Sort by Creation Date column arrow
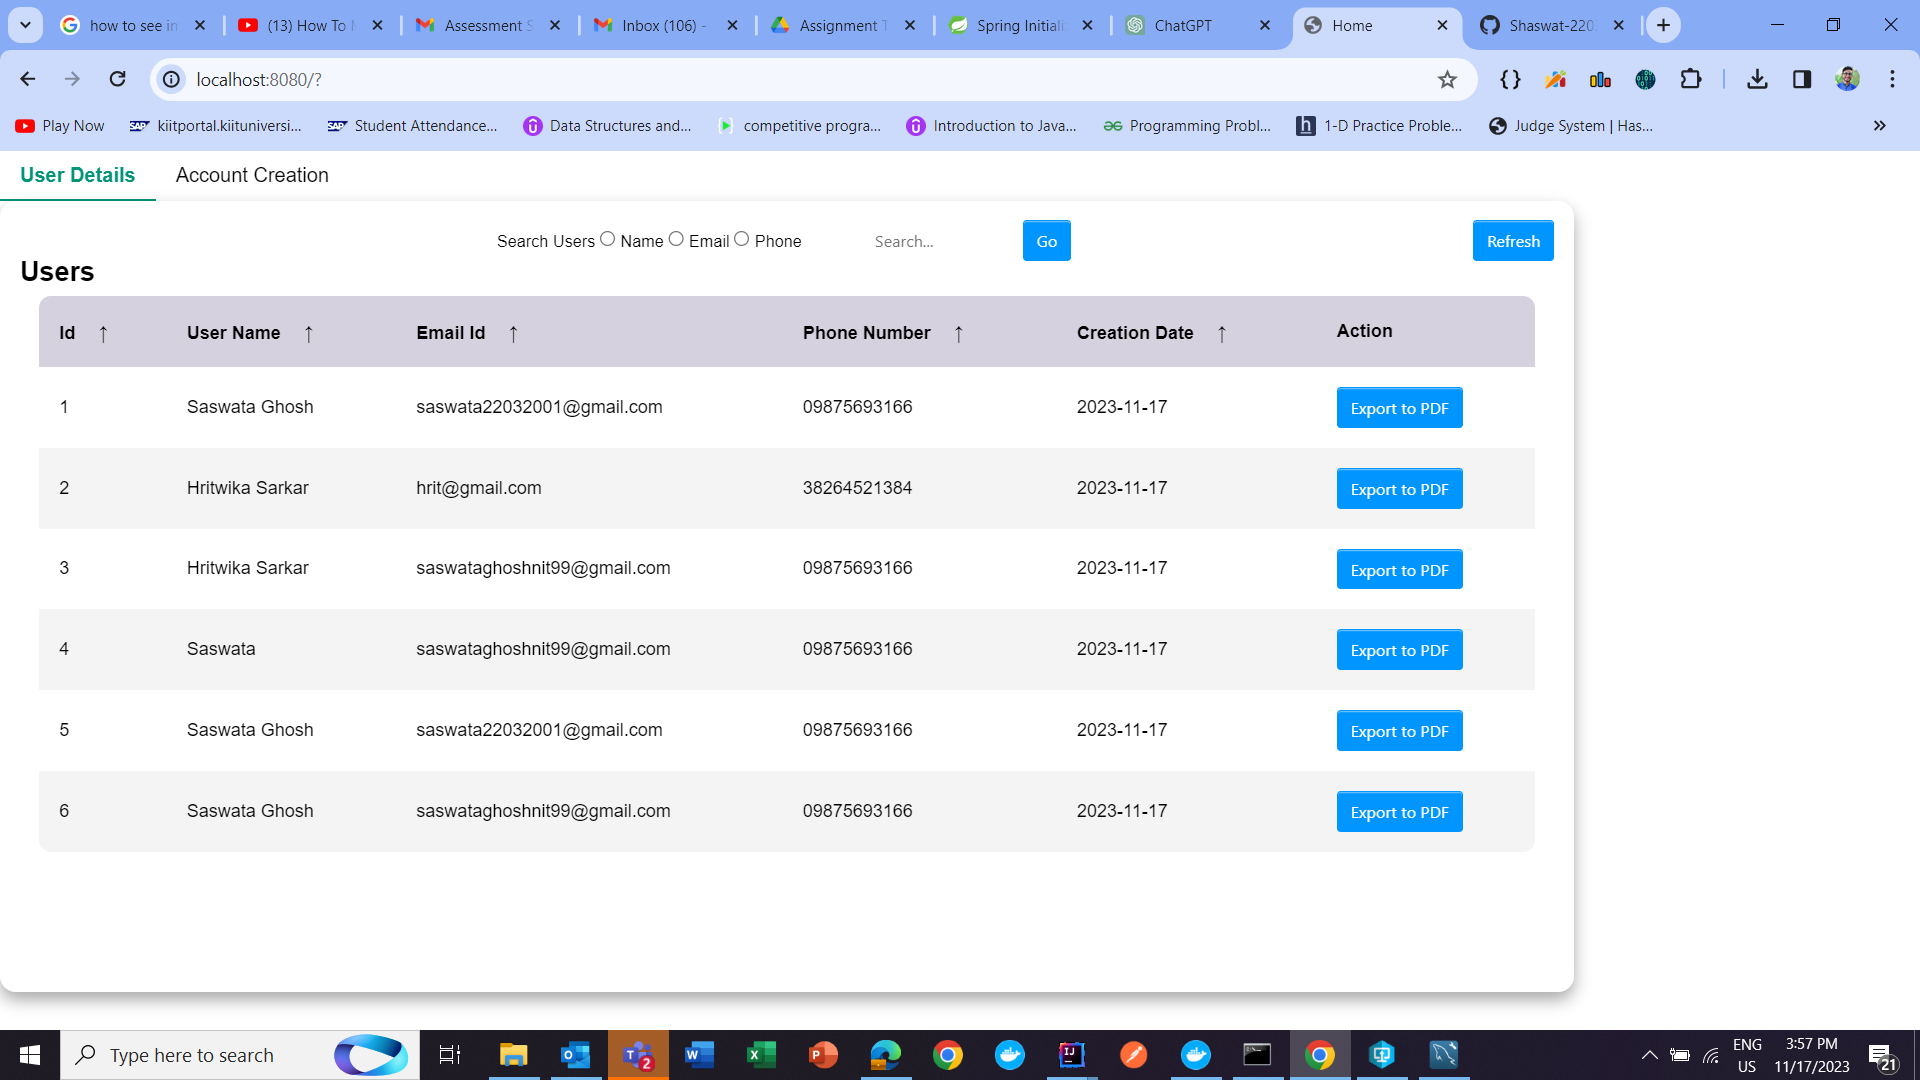 1222,334
